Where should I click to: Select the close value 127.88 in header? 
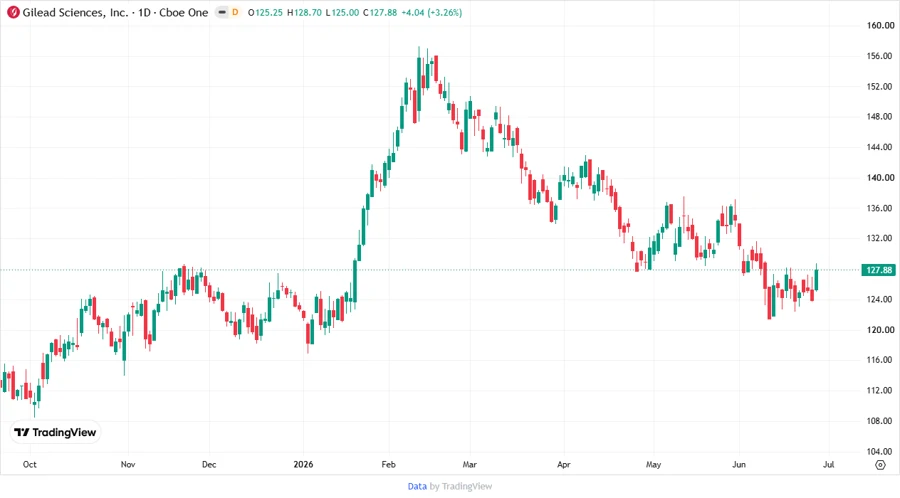[x=383, y=12]
